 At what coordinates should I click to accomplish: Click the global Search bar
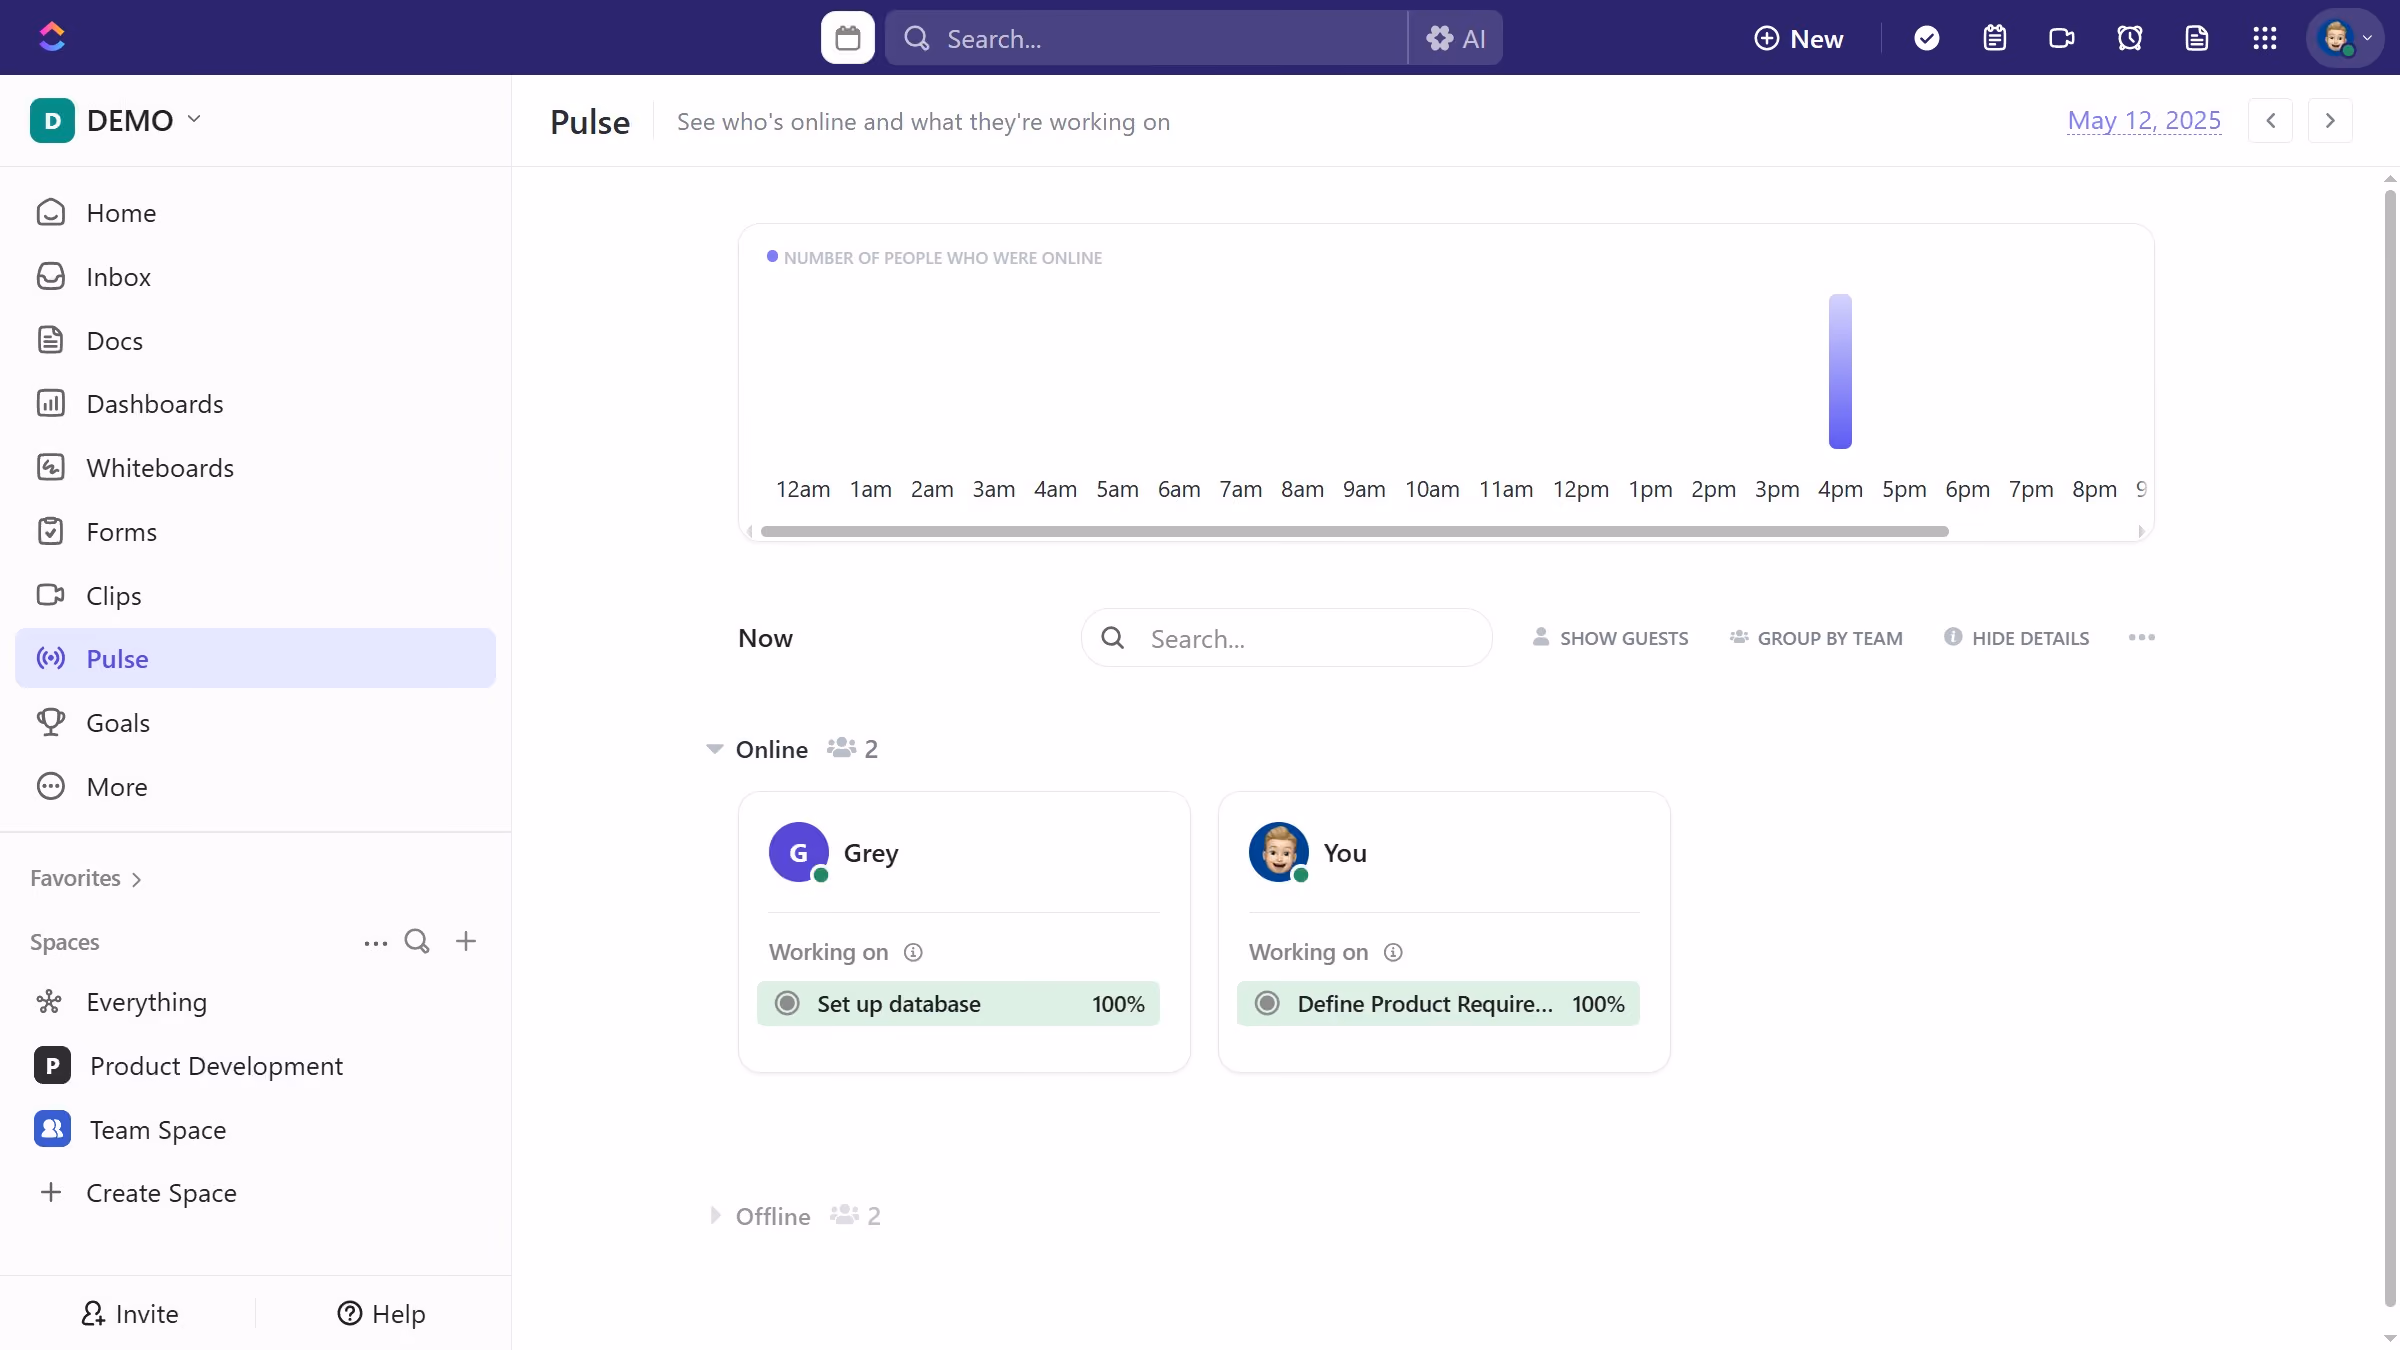(1146, 38)
